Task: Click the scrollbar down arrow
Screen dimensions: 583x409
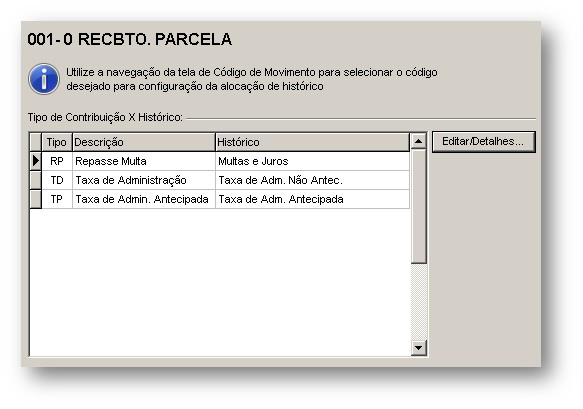Action: pos(419,348)
